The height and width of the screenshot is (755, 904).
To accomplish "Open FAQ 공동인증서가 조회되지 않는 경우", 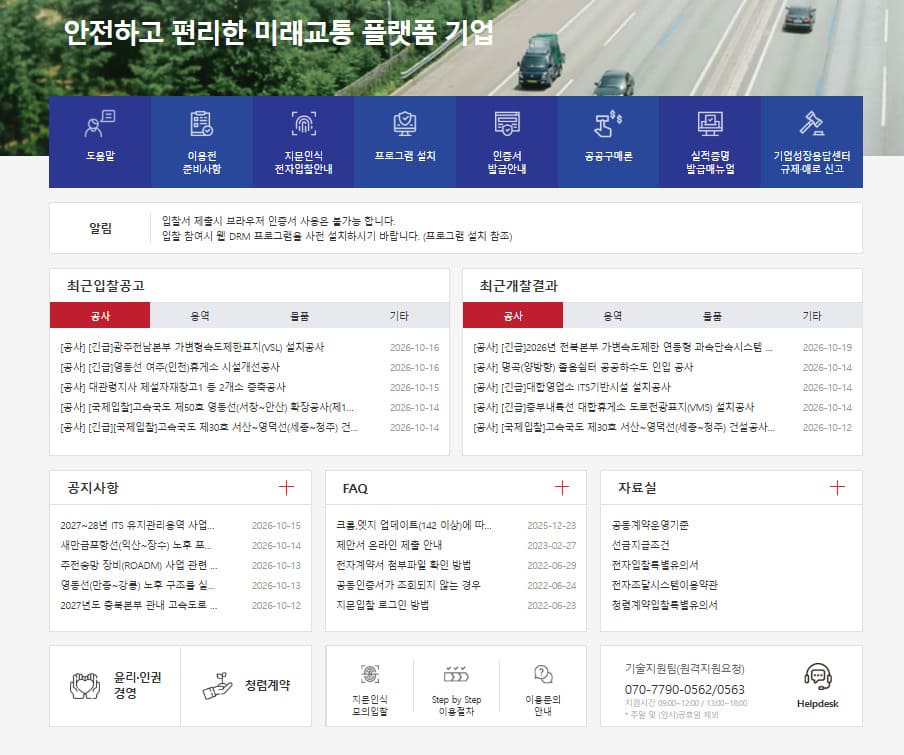I will click(x=408, y=585).
